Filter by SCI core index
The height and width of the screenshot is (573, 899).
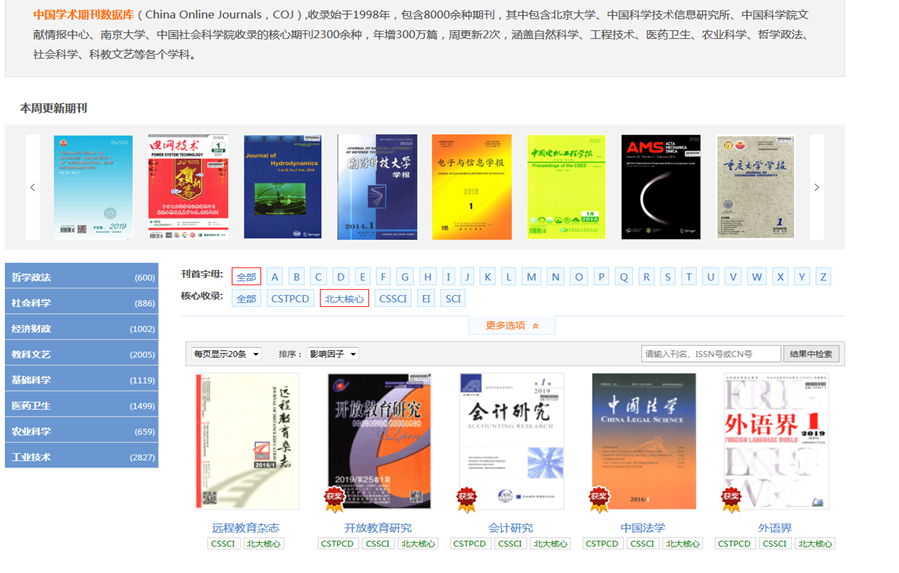tap(453, 298)
